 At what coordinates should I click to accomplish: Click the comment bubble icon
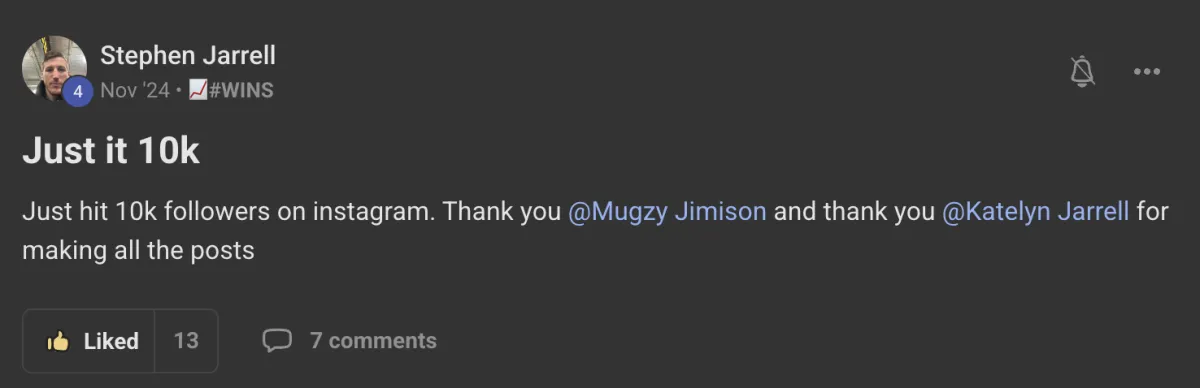[277, 341]
